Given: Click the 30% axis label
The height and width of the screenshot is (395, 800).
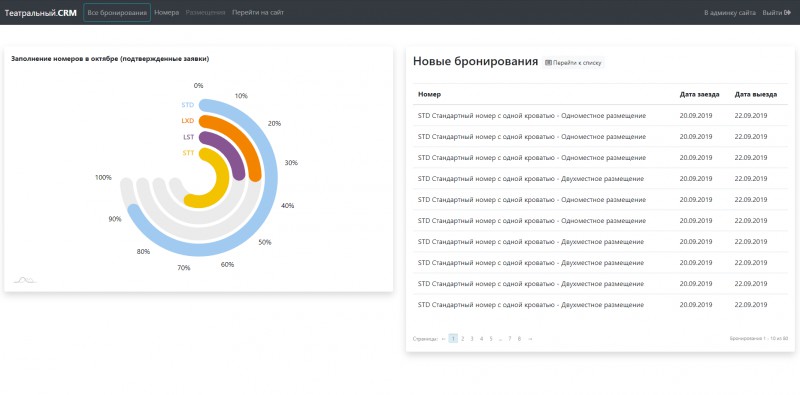Looking at the screenshot, I should tap(291, 163).
